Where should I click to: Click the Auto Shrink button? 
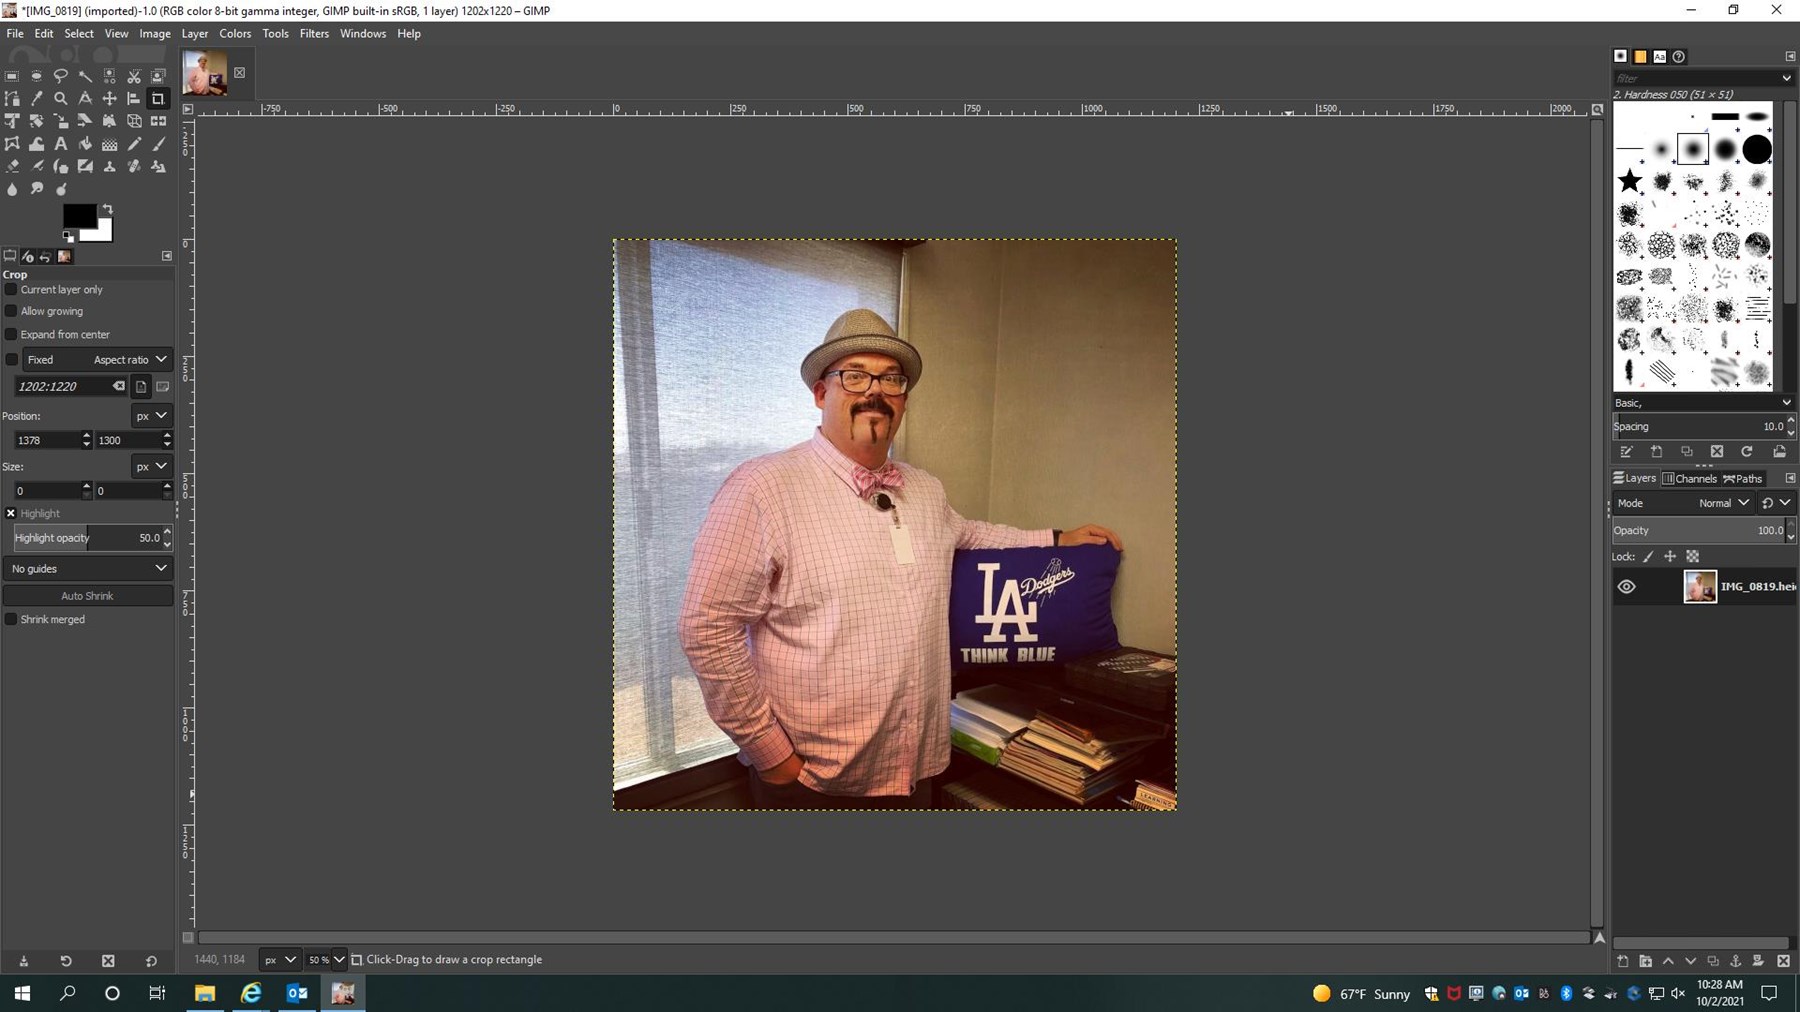pos(88,596)
